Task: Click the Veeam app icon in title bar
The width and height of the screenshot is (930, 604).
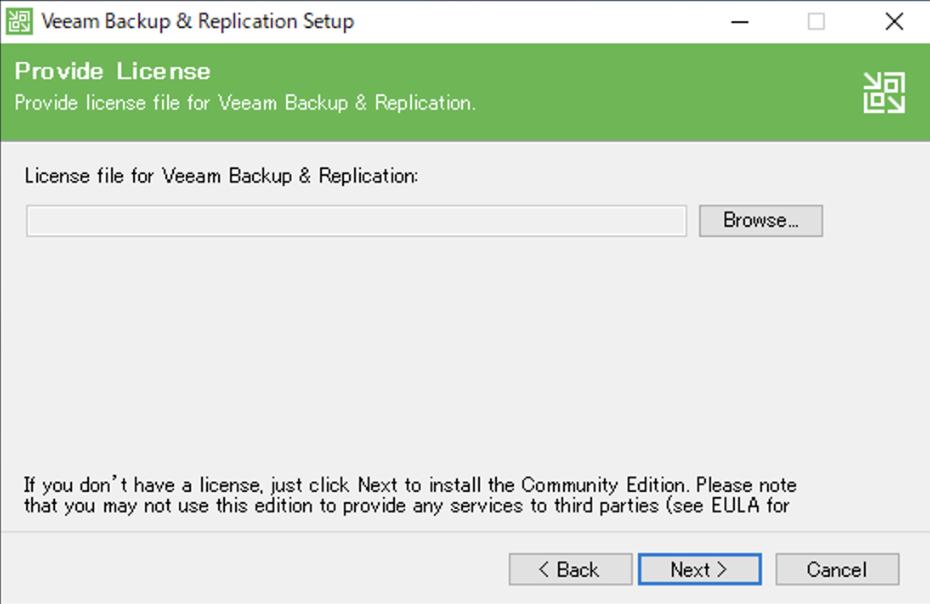Action: pos(19,21)
